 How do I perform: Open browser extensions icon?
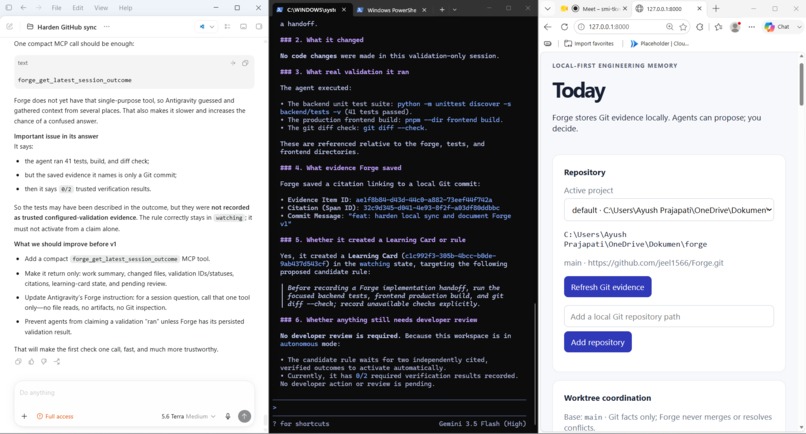point(700,27)
